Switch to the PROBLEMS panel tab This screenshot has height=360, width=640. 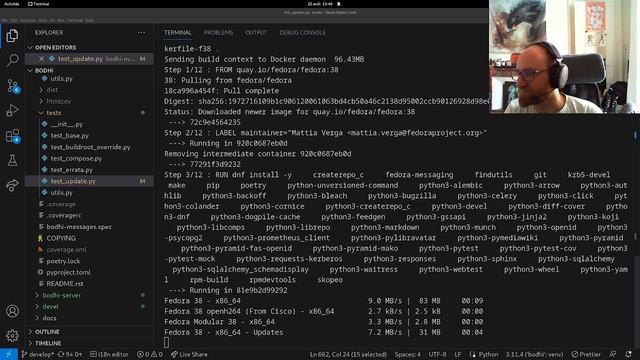click(218, 33)
